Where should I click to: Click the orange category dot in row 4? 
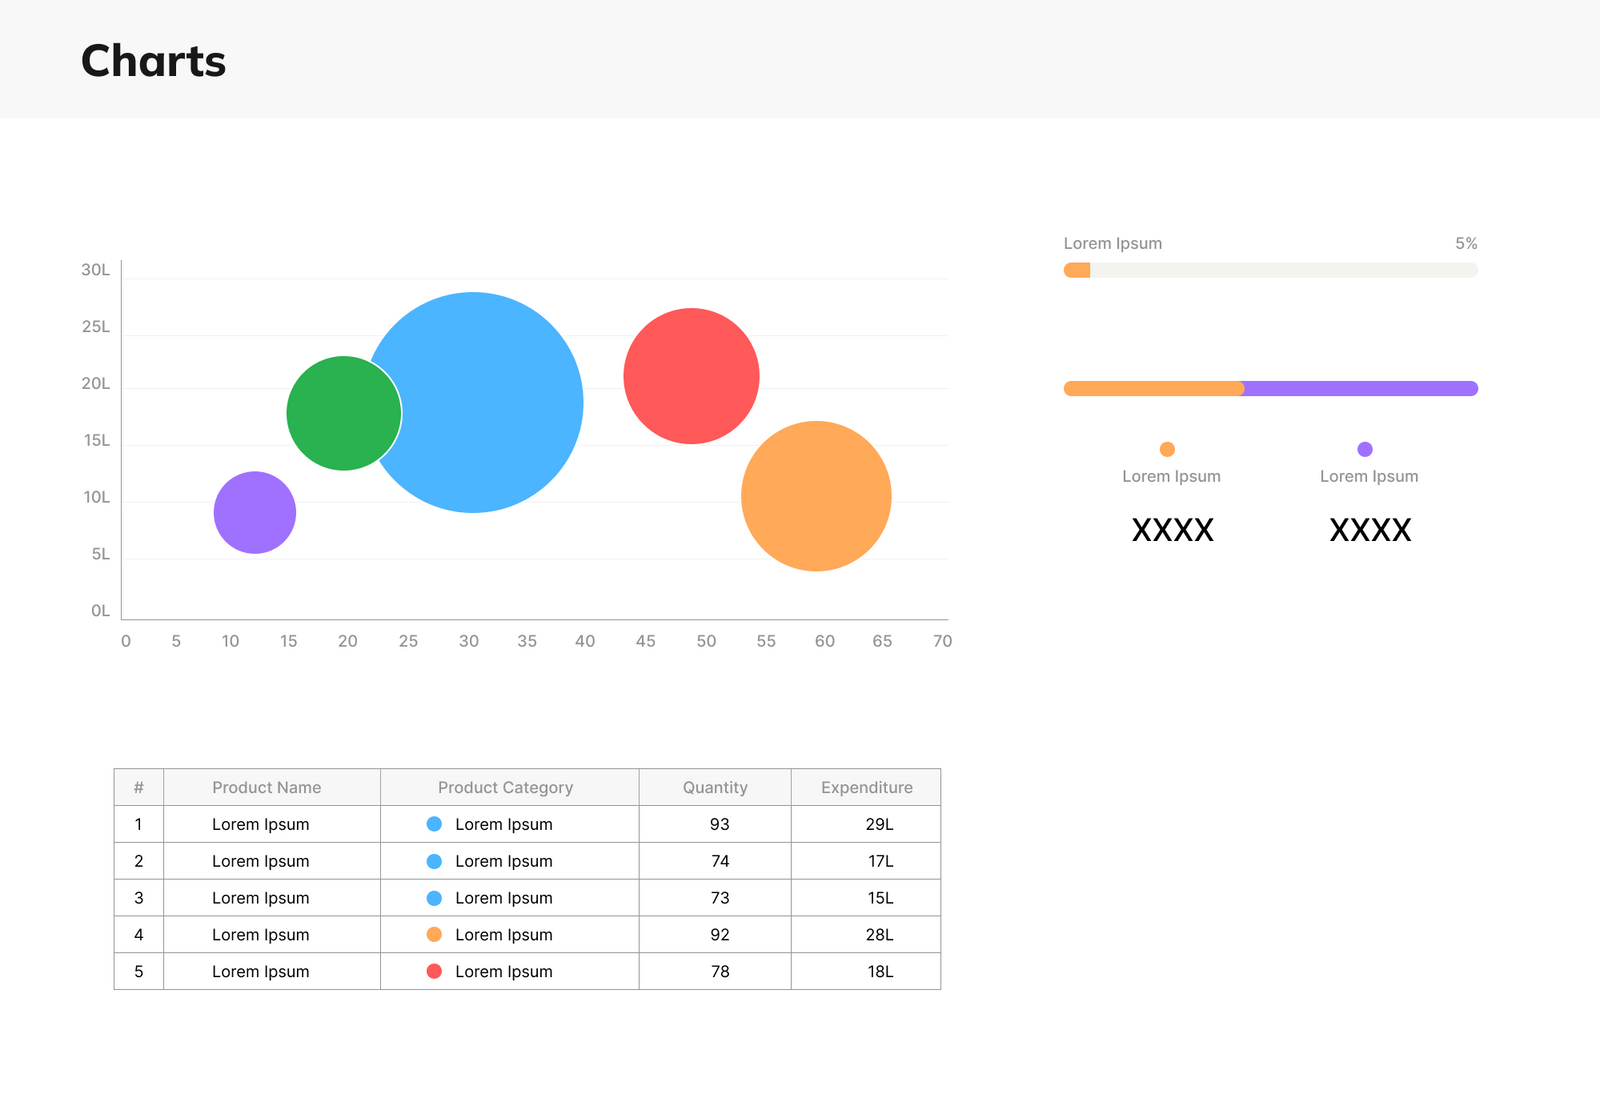click(434, 935)
